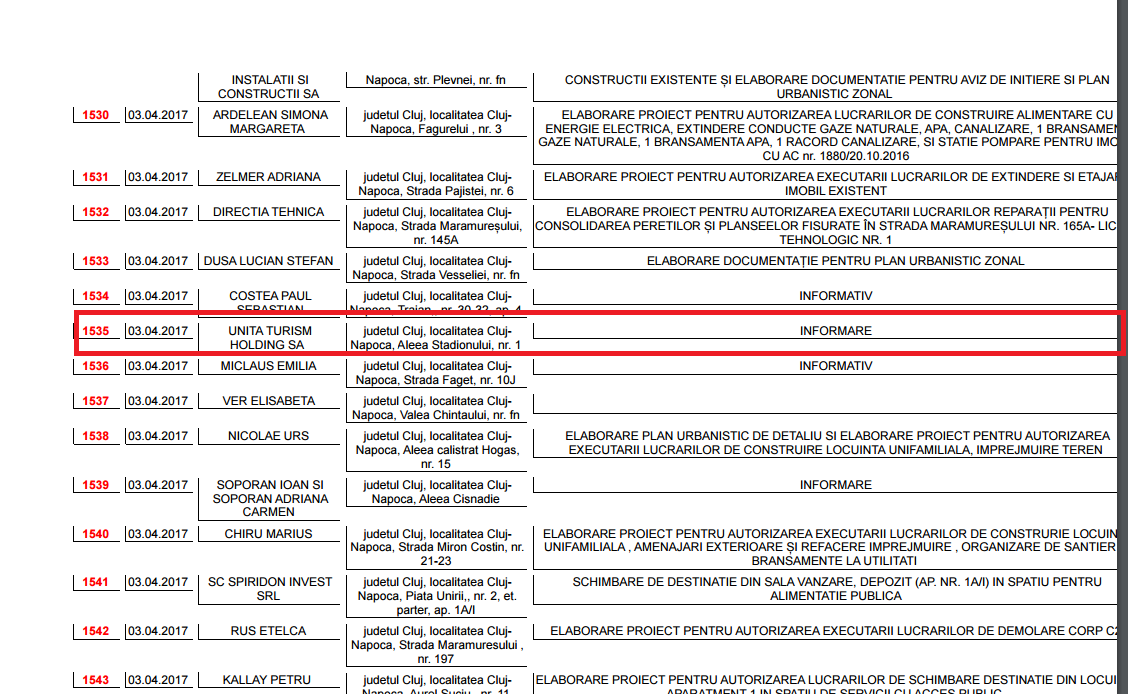Click the INFORMARE text in row 1535
The width and height of the screenshot is (1128, 694).
click(835, 331)
